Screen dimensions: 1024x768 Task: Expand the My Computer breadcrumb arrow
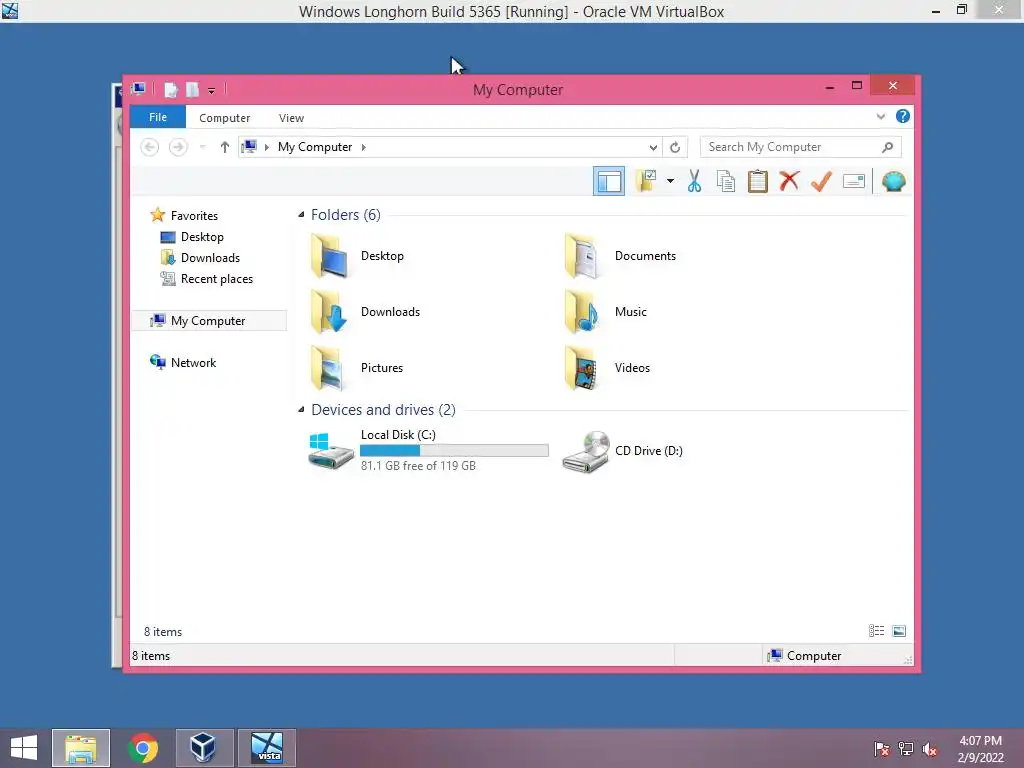364,148
